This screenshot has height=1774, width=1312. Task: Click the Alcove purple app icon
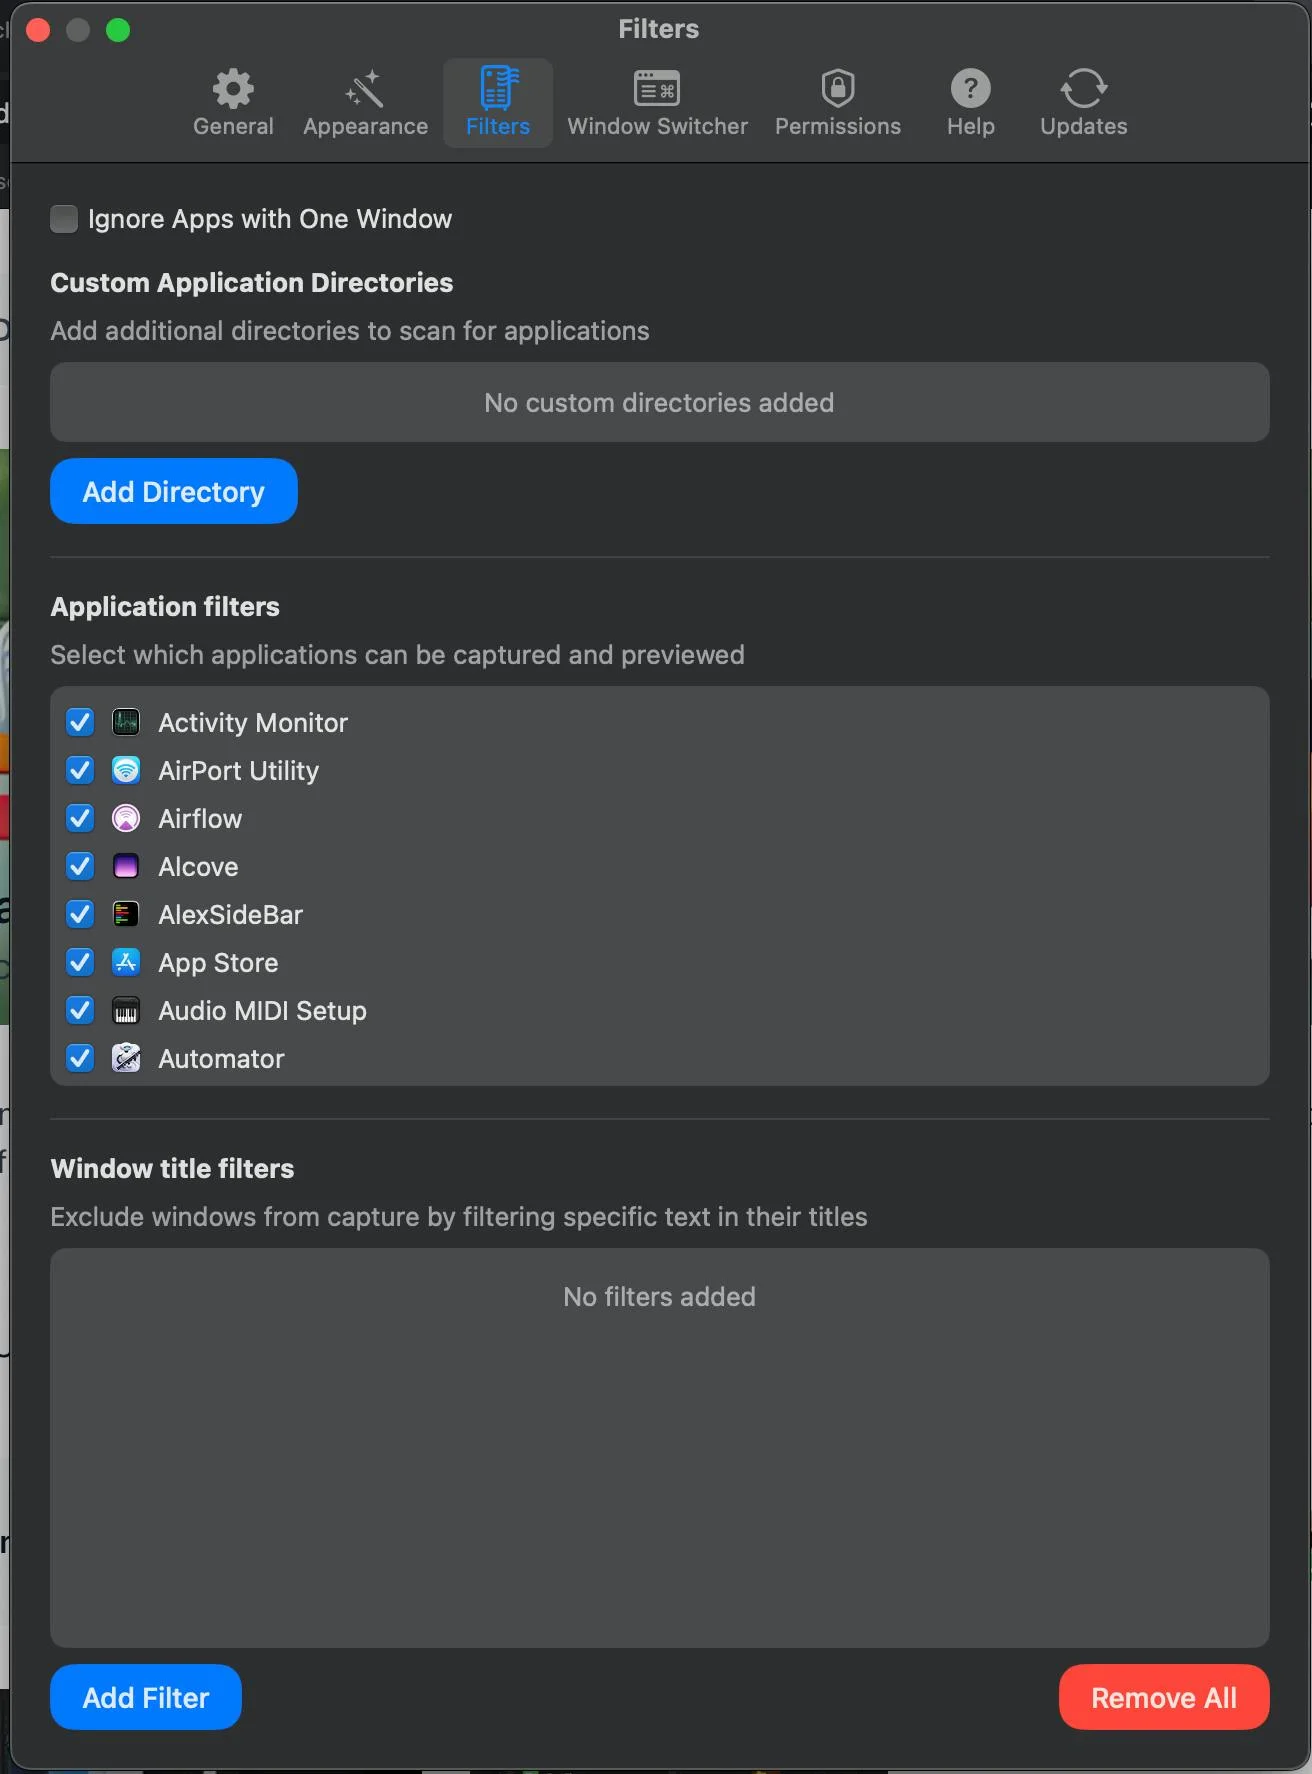126,866
